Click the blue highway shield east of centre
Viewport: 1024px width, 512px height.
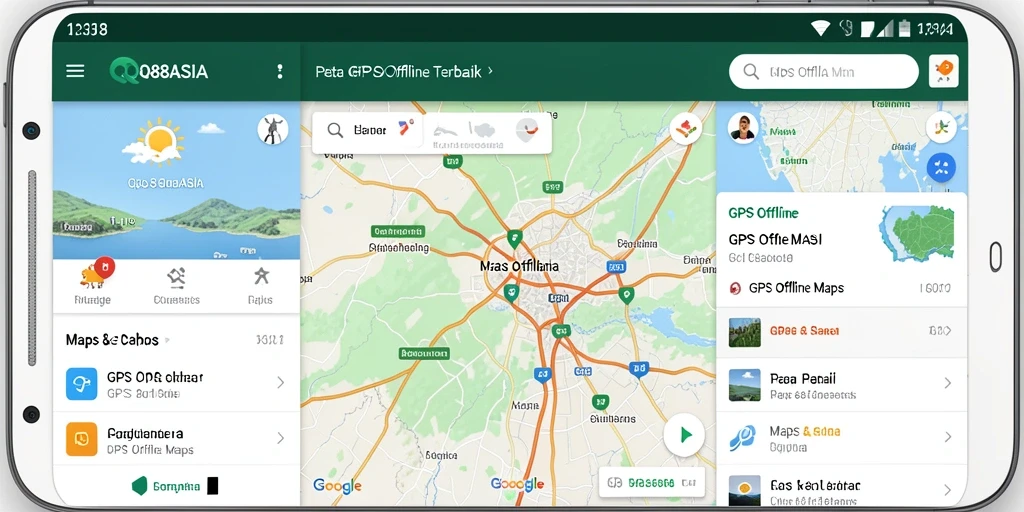(616, 266)
